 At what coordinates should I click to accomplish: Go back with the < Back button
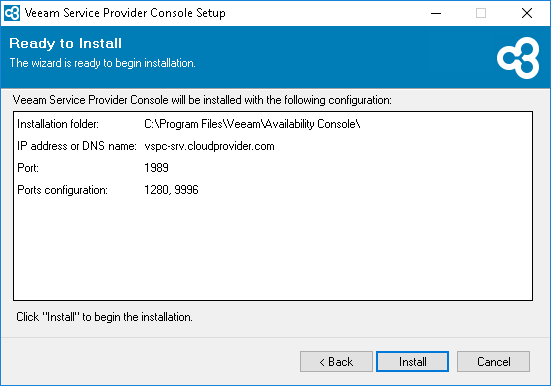[336, 361]
